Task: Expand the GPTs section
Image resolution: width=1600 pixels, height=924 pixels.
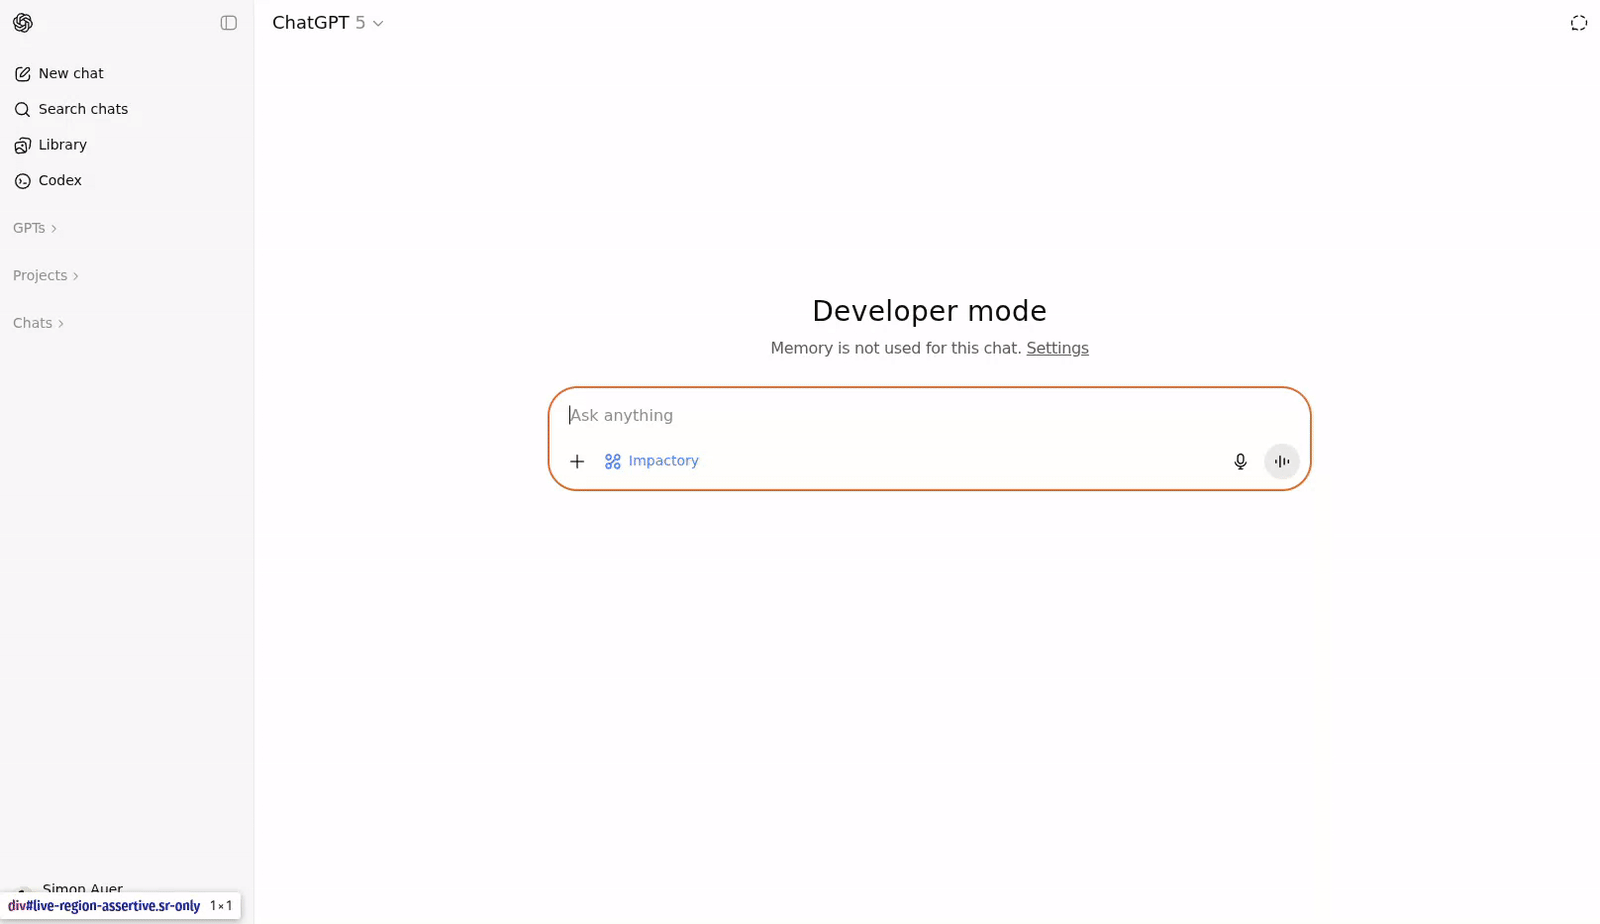Action: pyautogui.click(x=35, y=228)
